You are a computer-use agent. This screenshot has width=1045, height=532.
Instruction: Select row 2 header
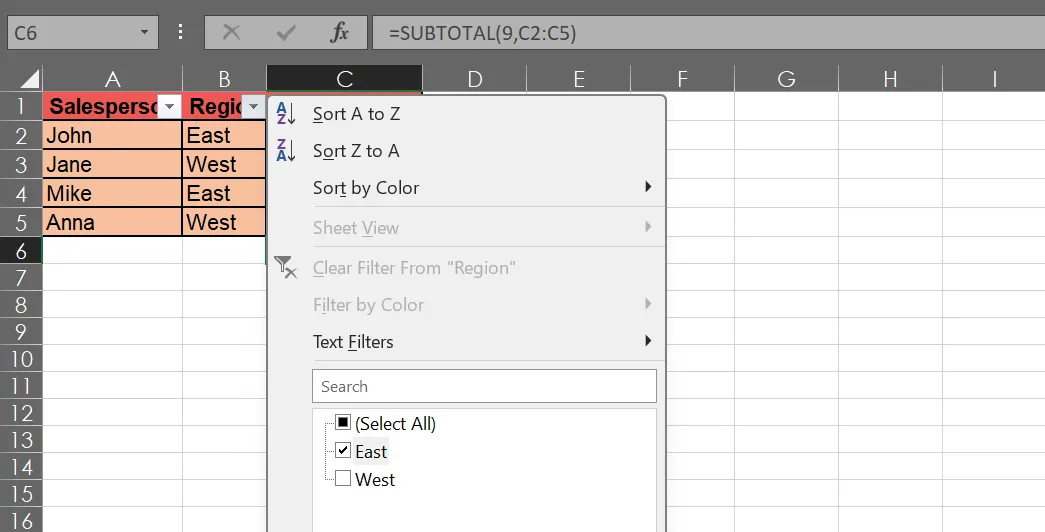point(21,135)
